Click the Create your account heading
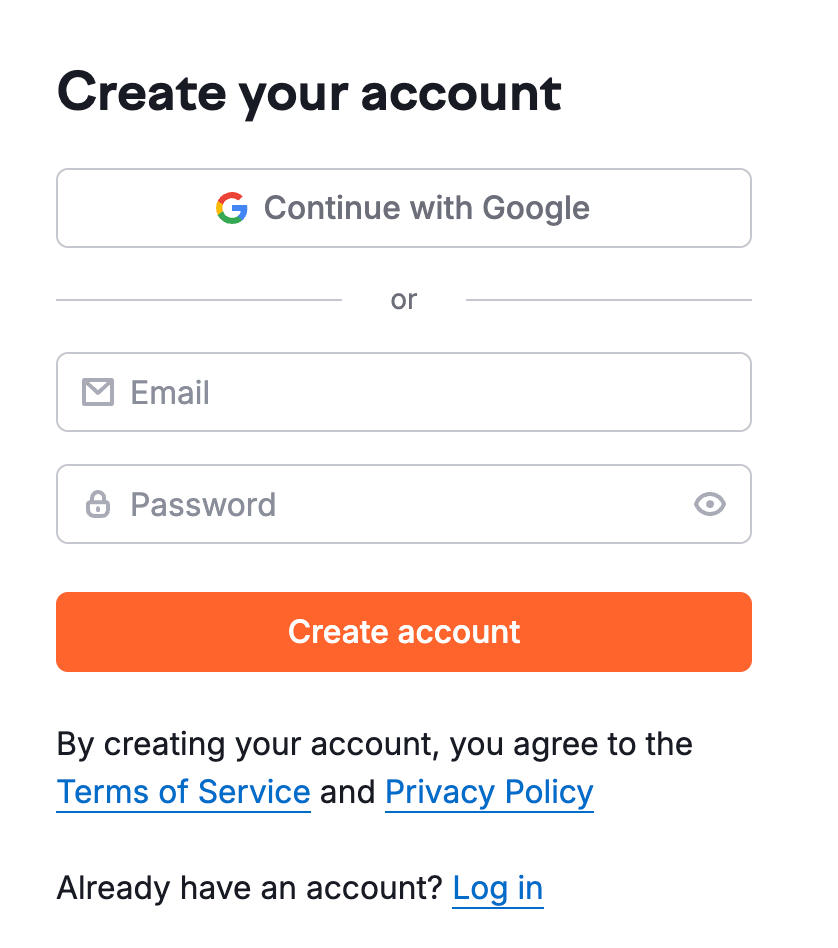The height and width of the screenshot is (948, 838). [310, 92]
